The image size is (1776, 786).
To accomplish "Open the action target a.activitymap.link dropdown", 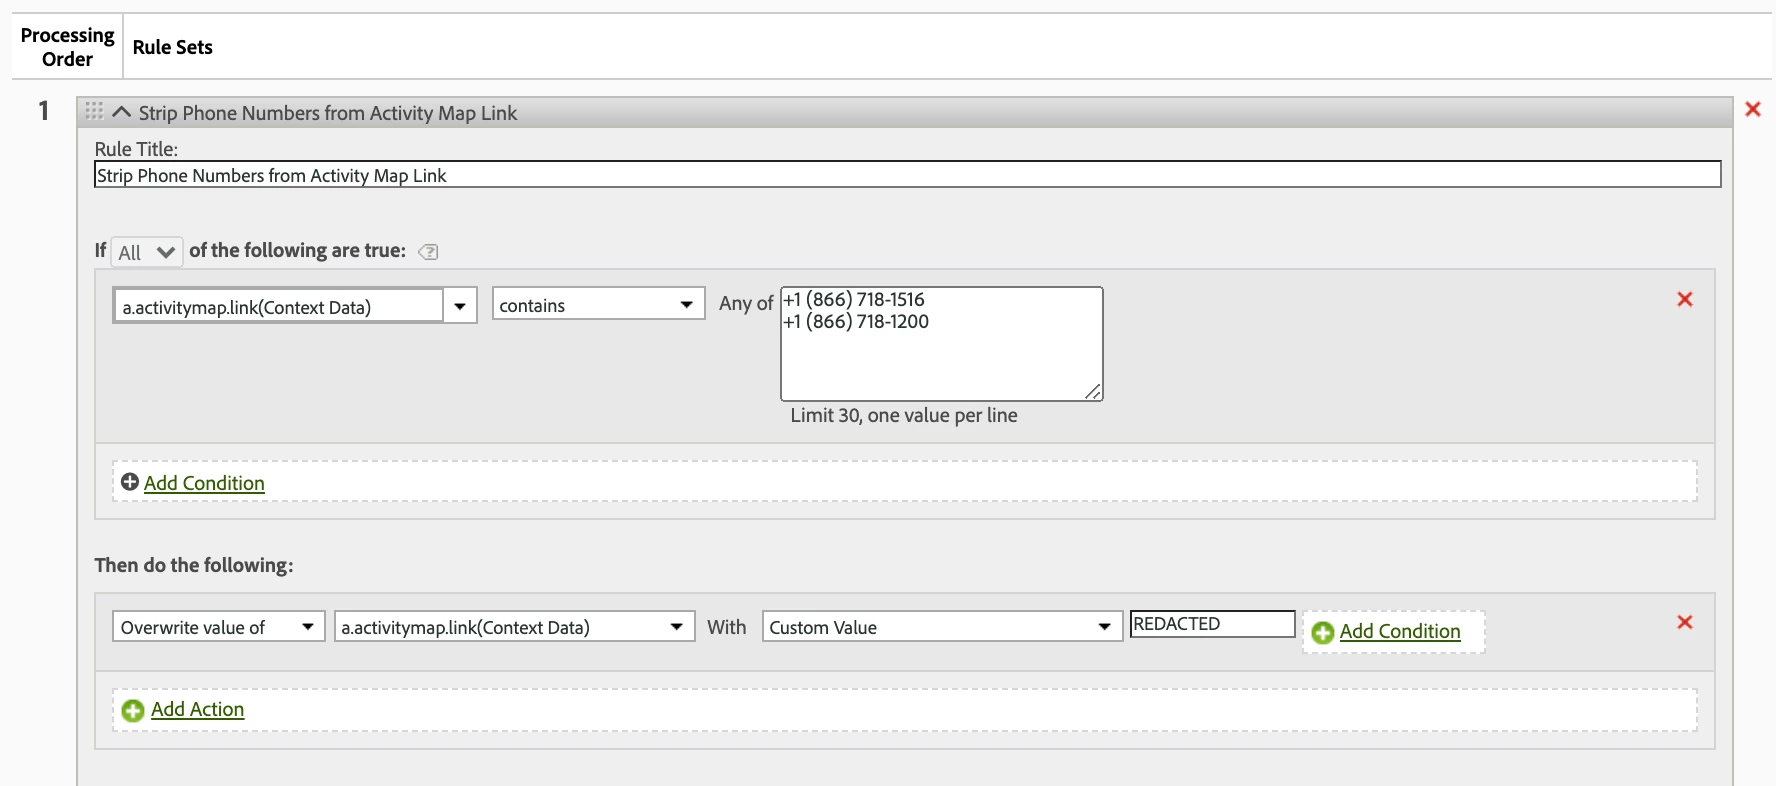I will [x=514, y=627].
